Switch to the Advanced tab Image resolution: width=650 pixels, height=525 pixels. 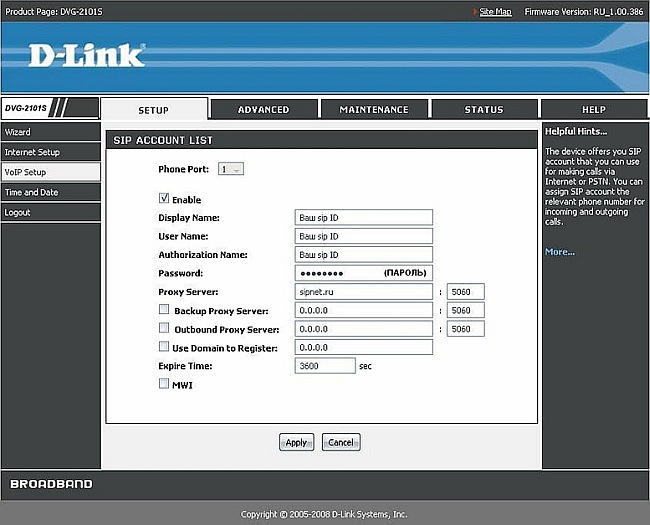(x=264, y=109)
